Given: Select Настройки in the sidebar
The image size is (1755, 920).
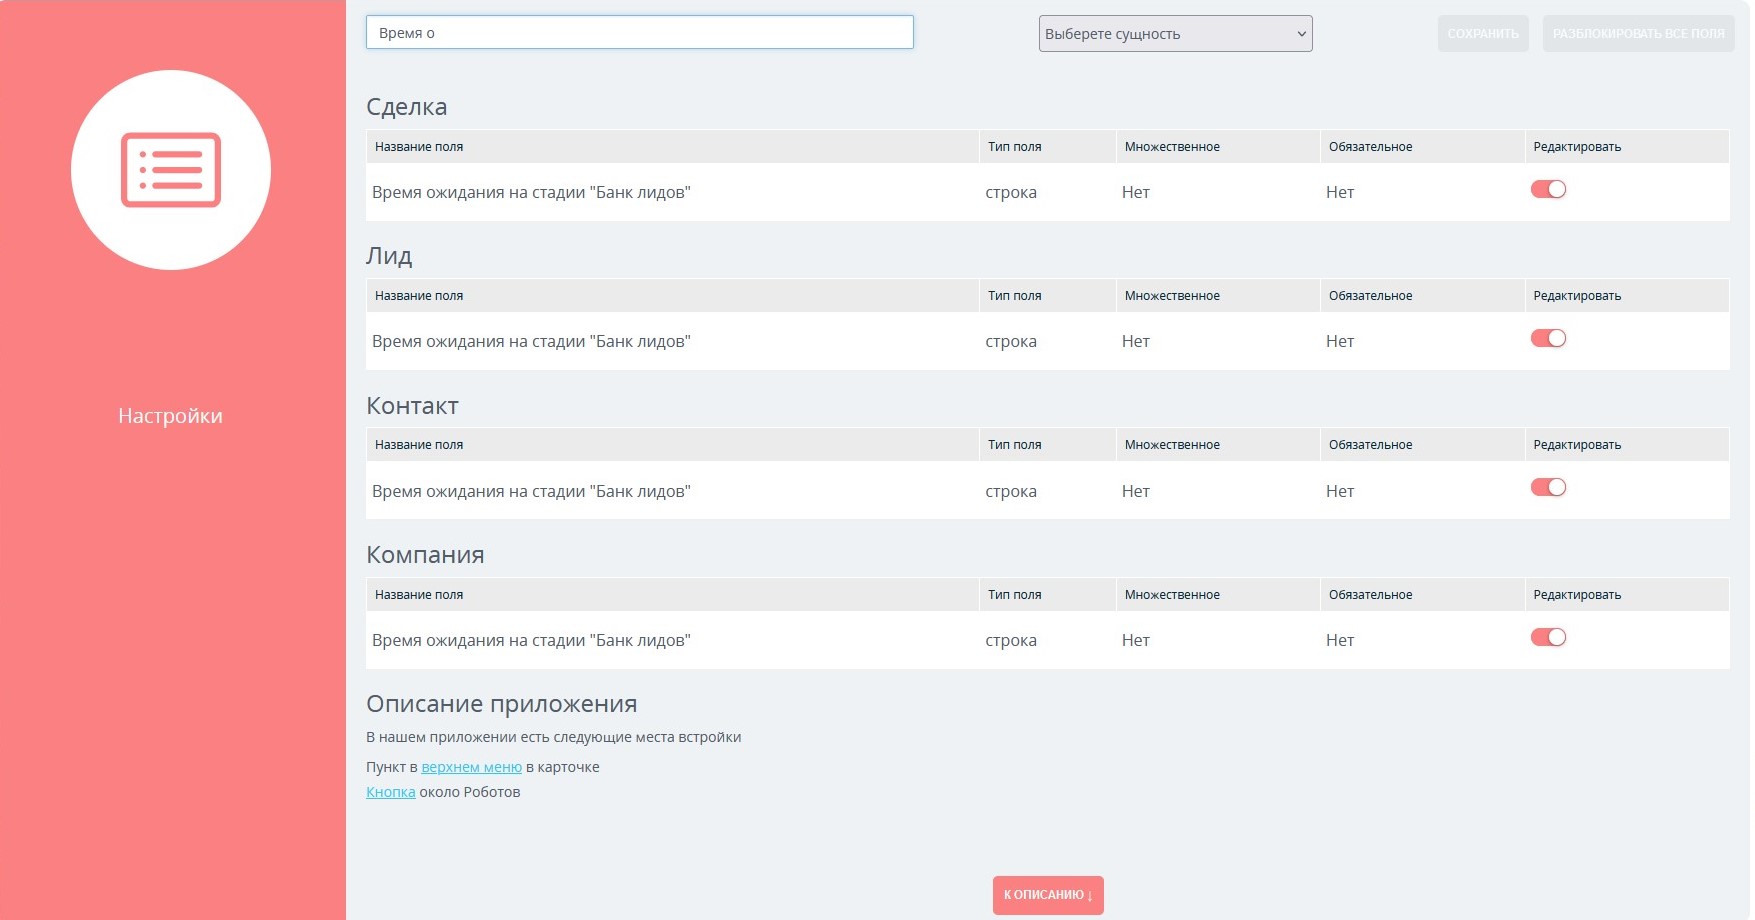Looking at the screenshot, I should [x=171, y=416].
